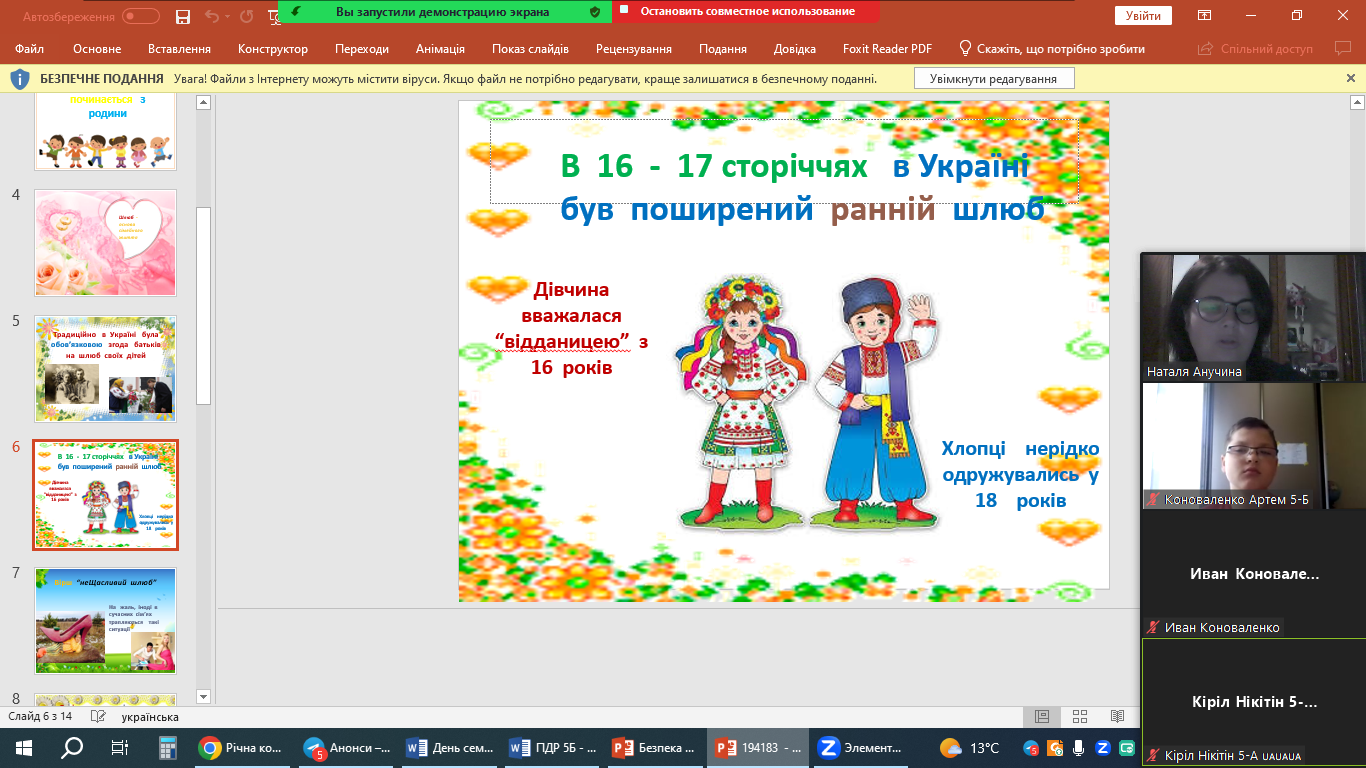Viewport: 1366px width, 768px height.
Task: Click the spell check icon in status bar
Action: pos(98,716)
